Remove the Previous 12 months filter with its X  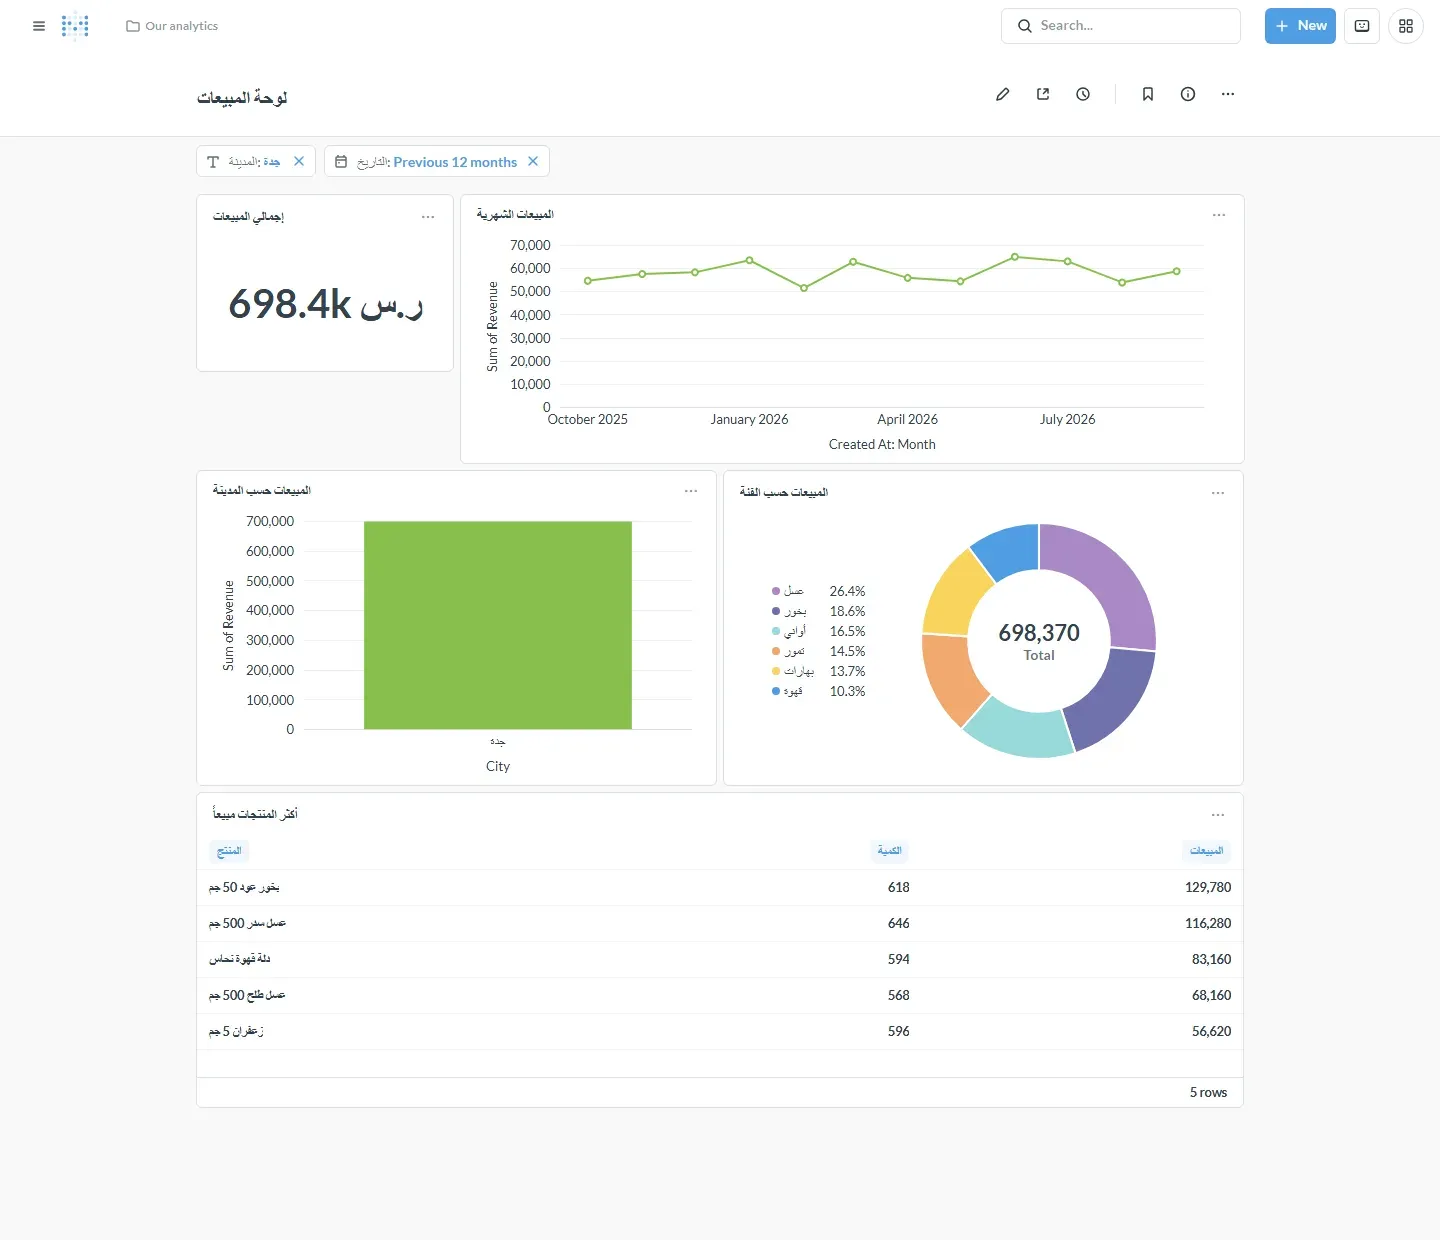(533, 161)
